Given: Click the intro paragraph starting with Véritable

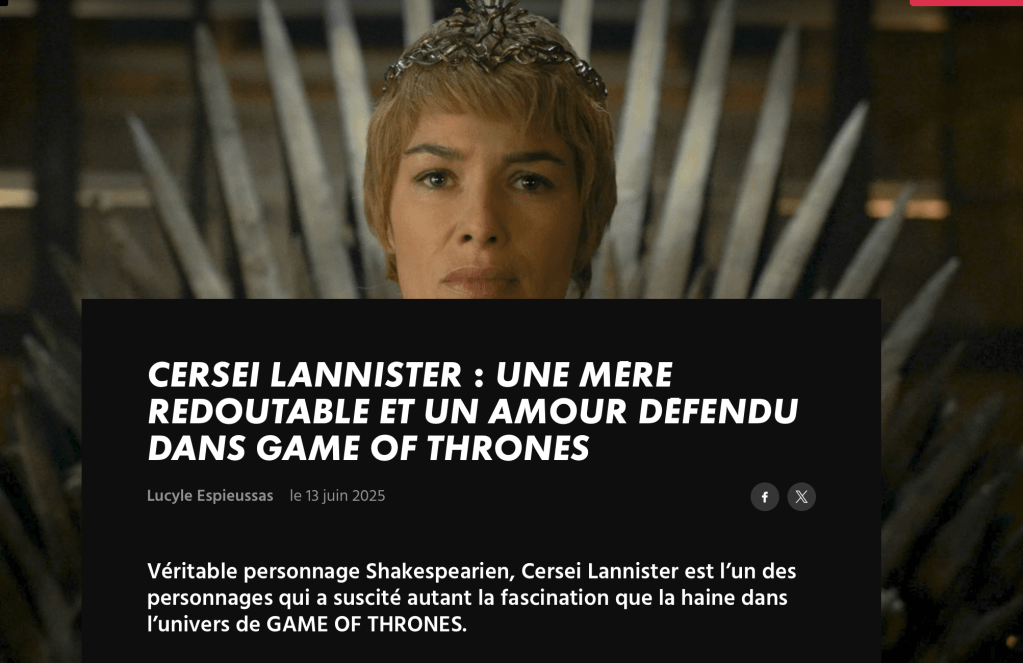Looking at the screenshot, I should (x=472, y=598).
